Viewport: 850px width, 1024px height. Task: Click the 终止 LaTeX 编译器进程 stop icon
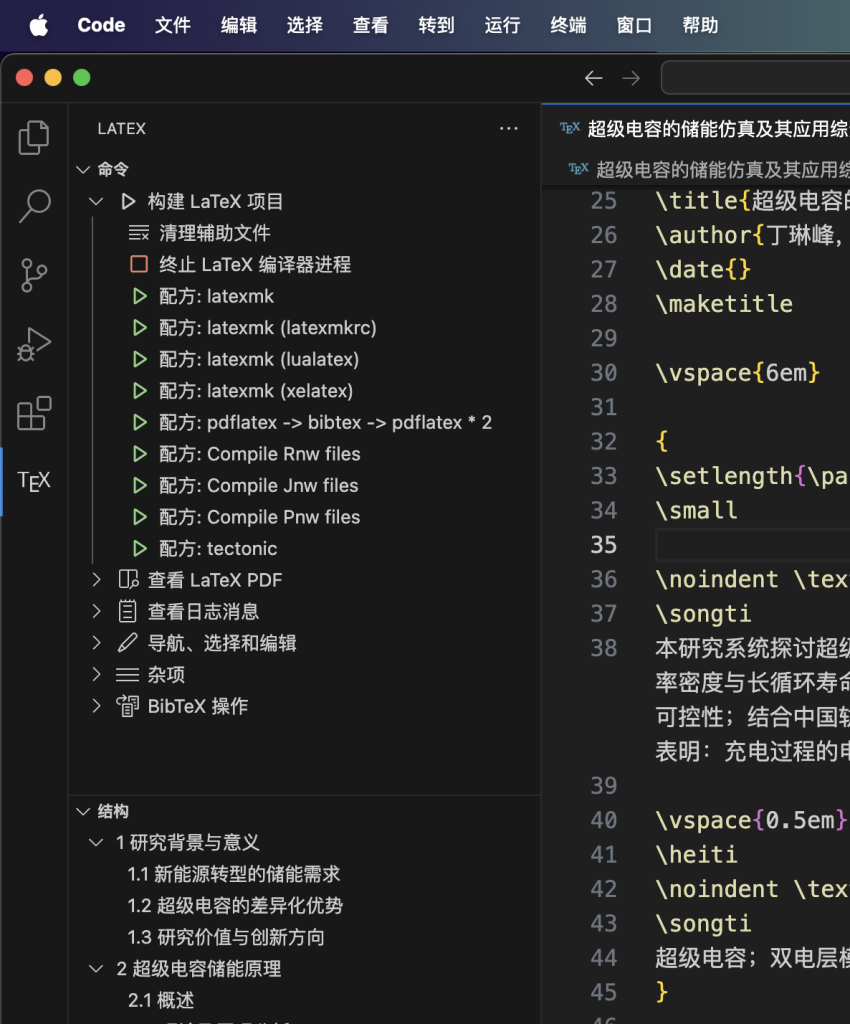[139, 264]
